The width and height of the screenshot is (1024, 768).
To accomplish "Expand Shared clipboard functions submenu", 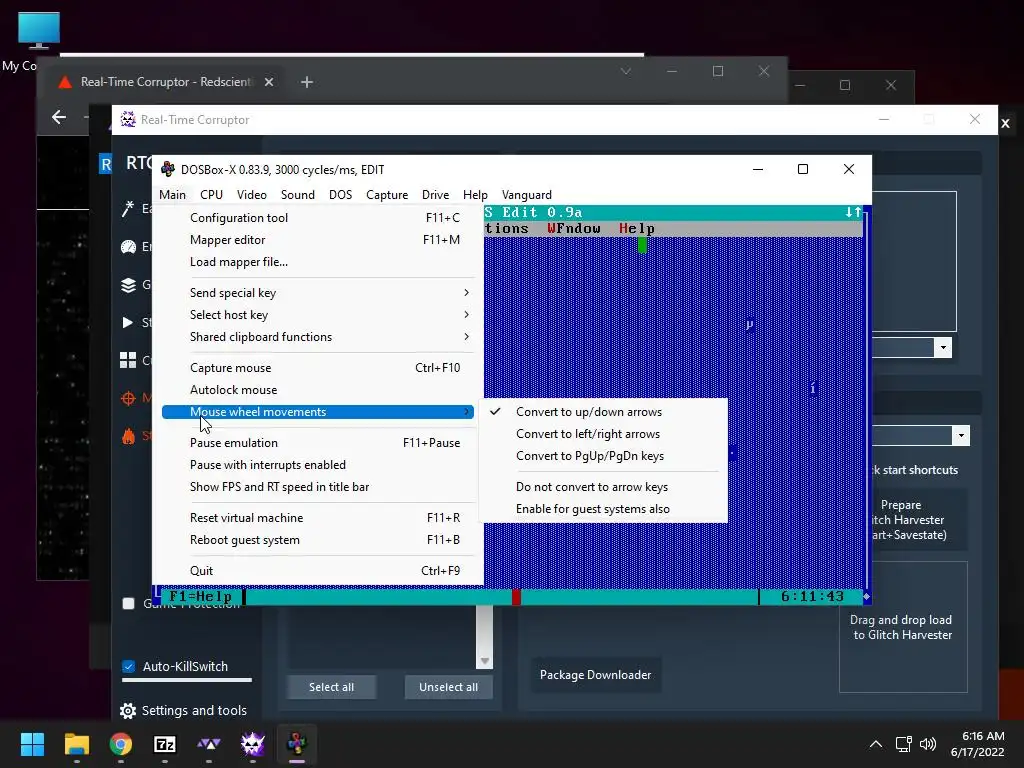I will click(x=318, y=337).
